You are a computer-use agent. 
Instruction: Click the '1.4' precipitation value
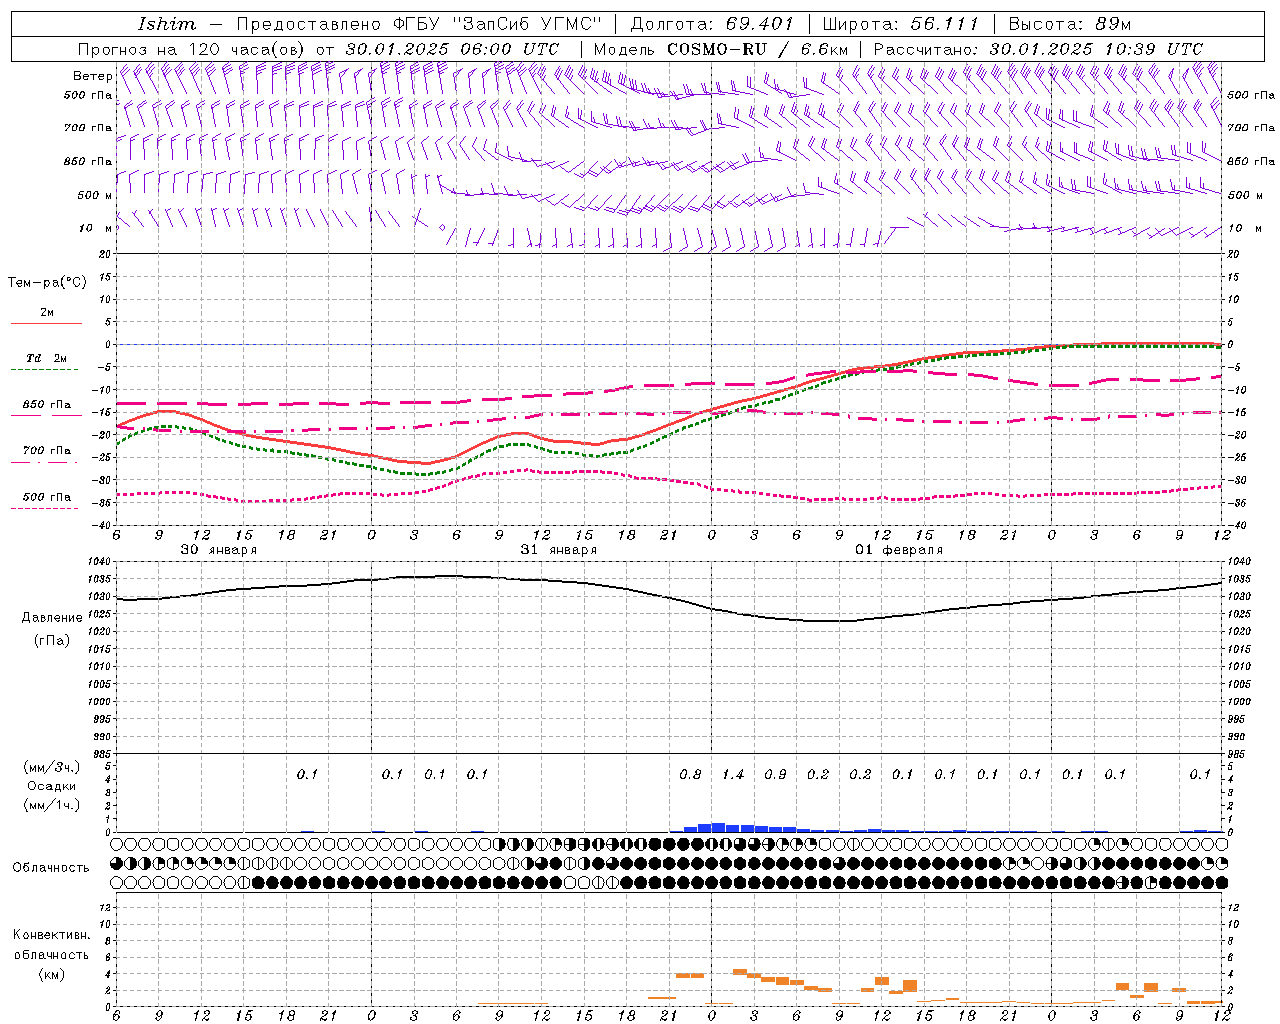(733, 775)
